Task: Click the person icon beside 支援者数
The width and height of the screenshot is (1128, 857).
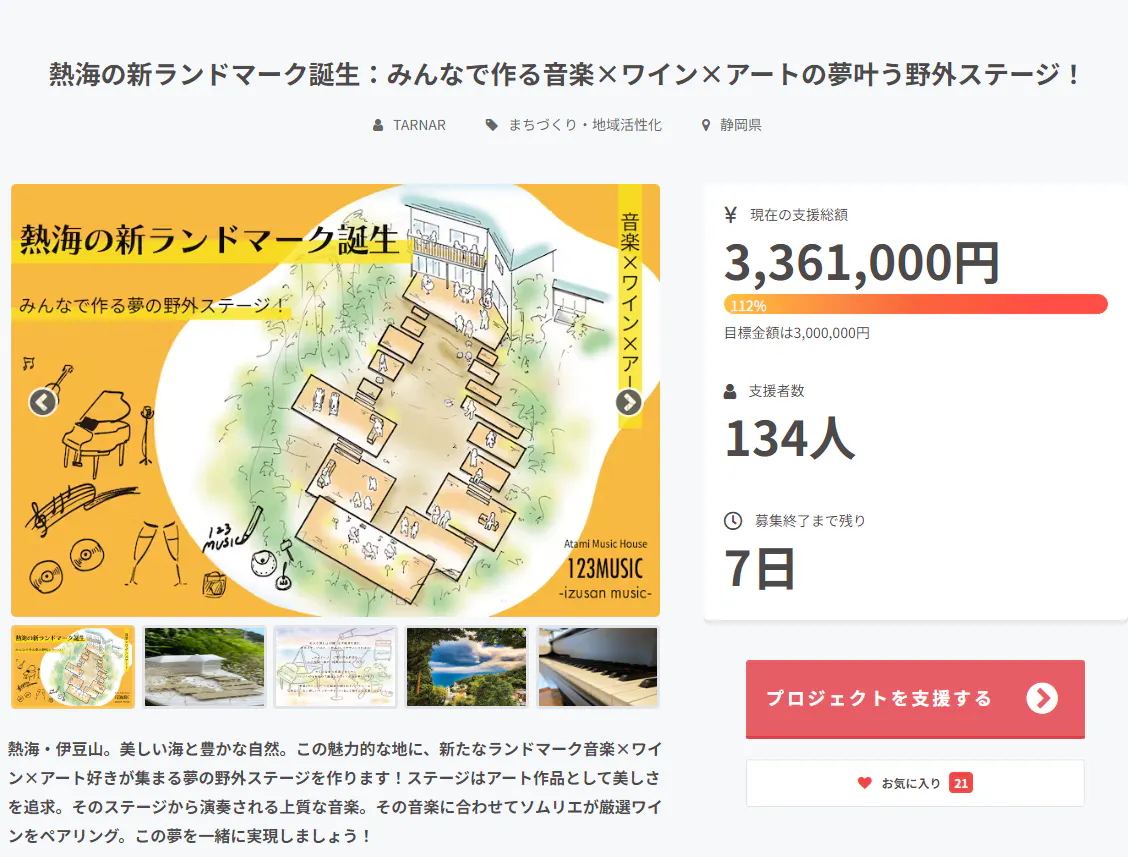Action: click(x=730, y=391)
